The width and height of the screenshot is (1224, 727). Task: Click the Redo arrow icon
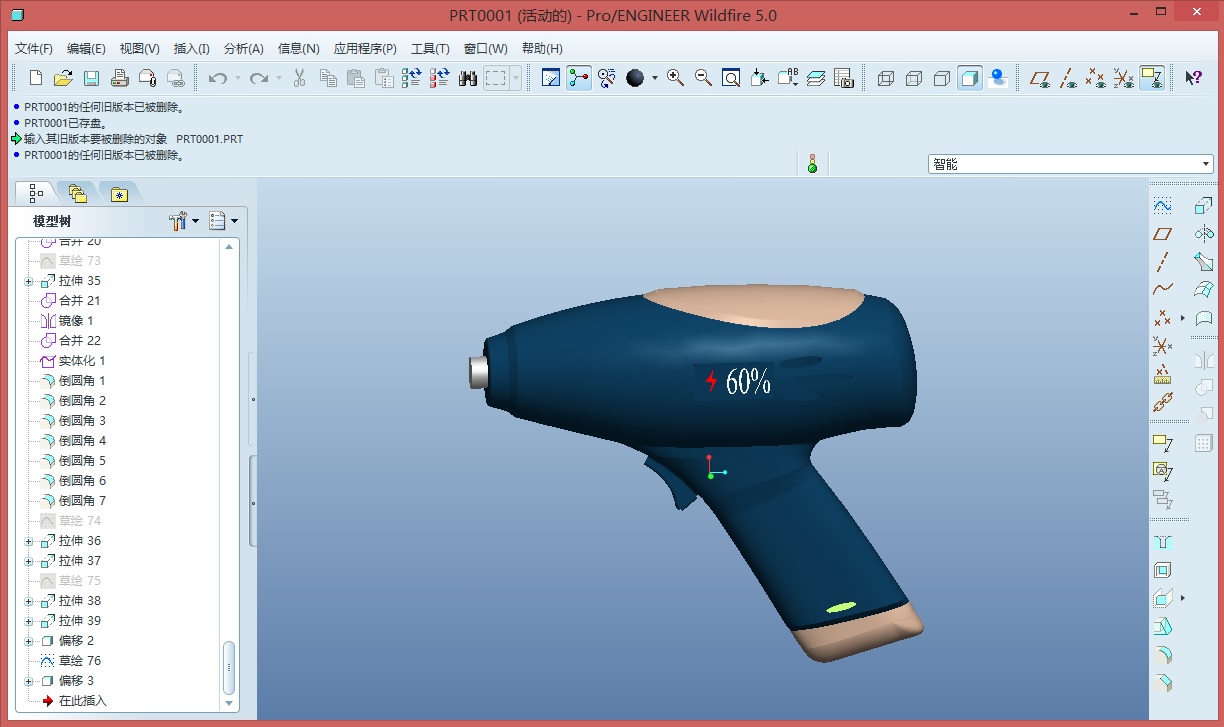pyautogui.click(x=259, y=78)
